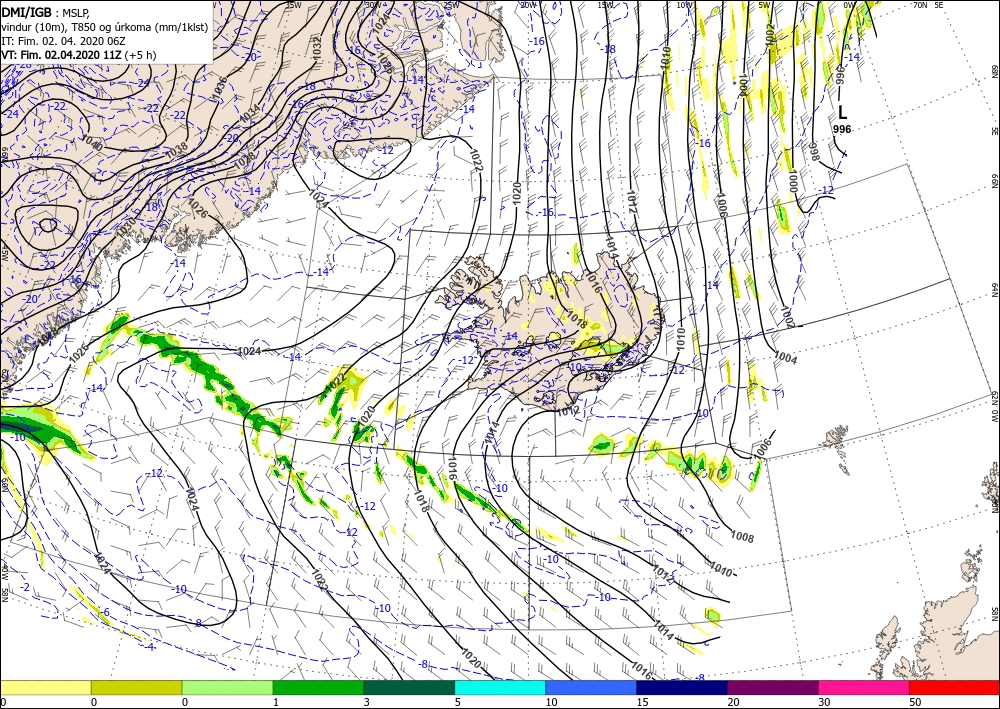The width and height of the screenshot is (1000, 709).
Task: Click the "50" legend tick label
Action: pos(916,702)
